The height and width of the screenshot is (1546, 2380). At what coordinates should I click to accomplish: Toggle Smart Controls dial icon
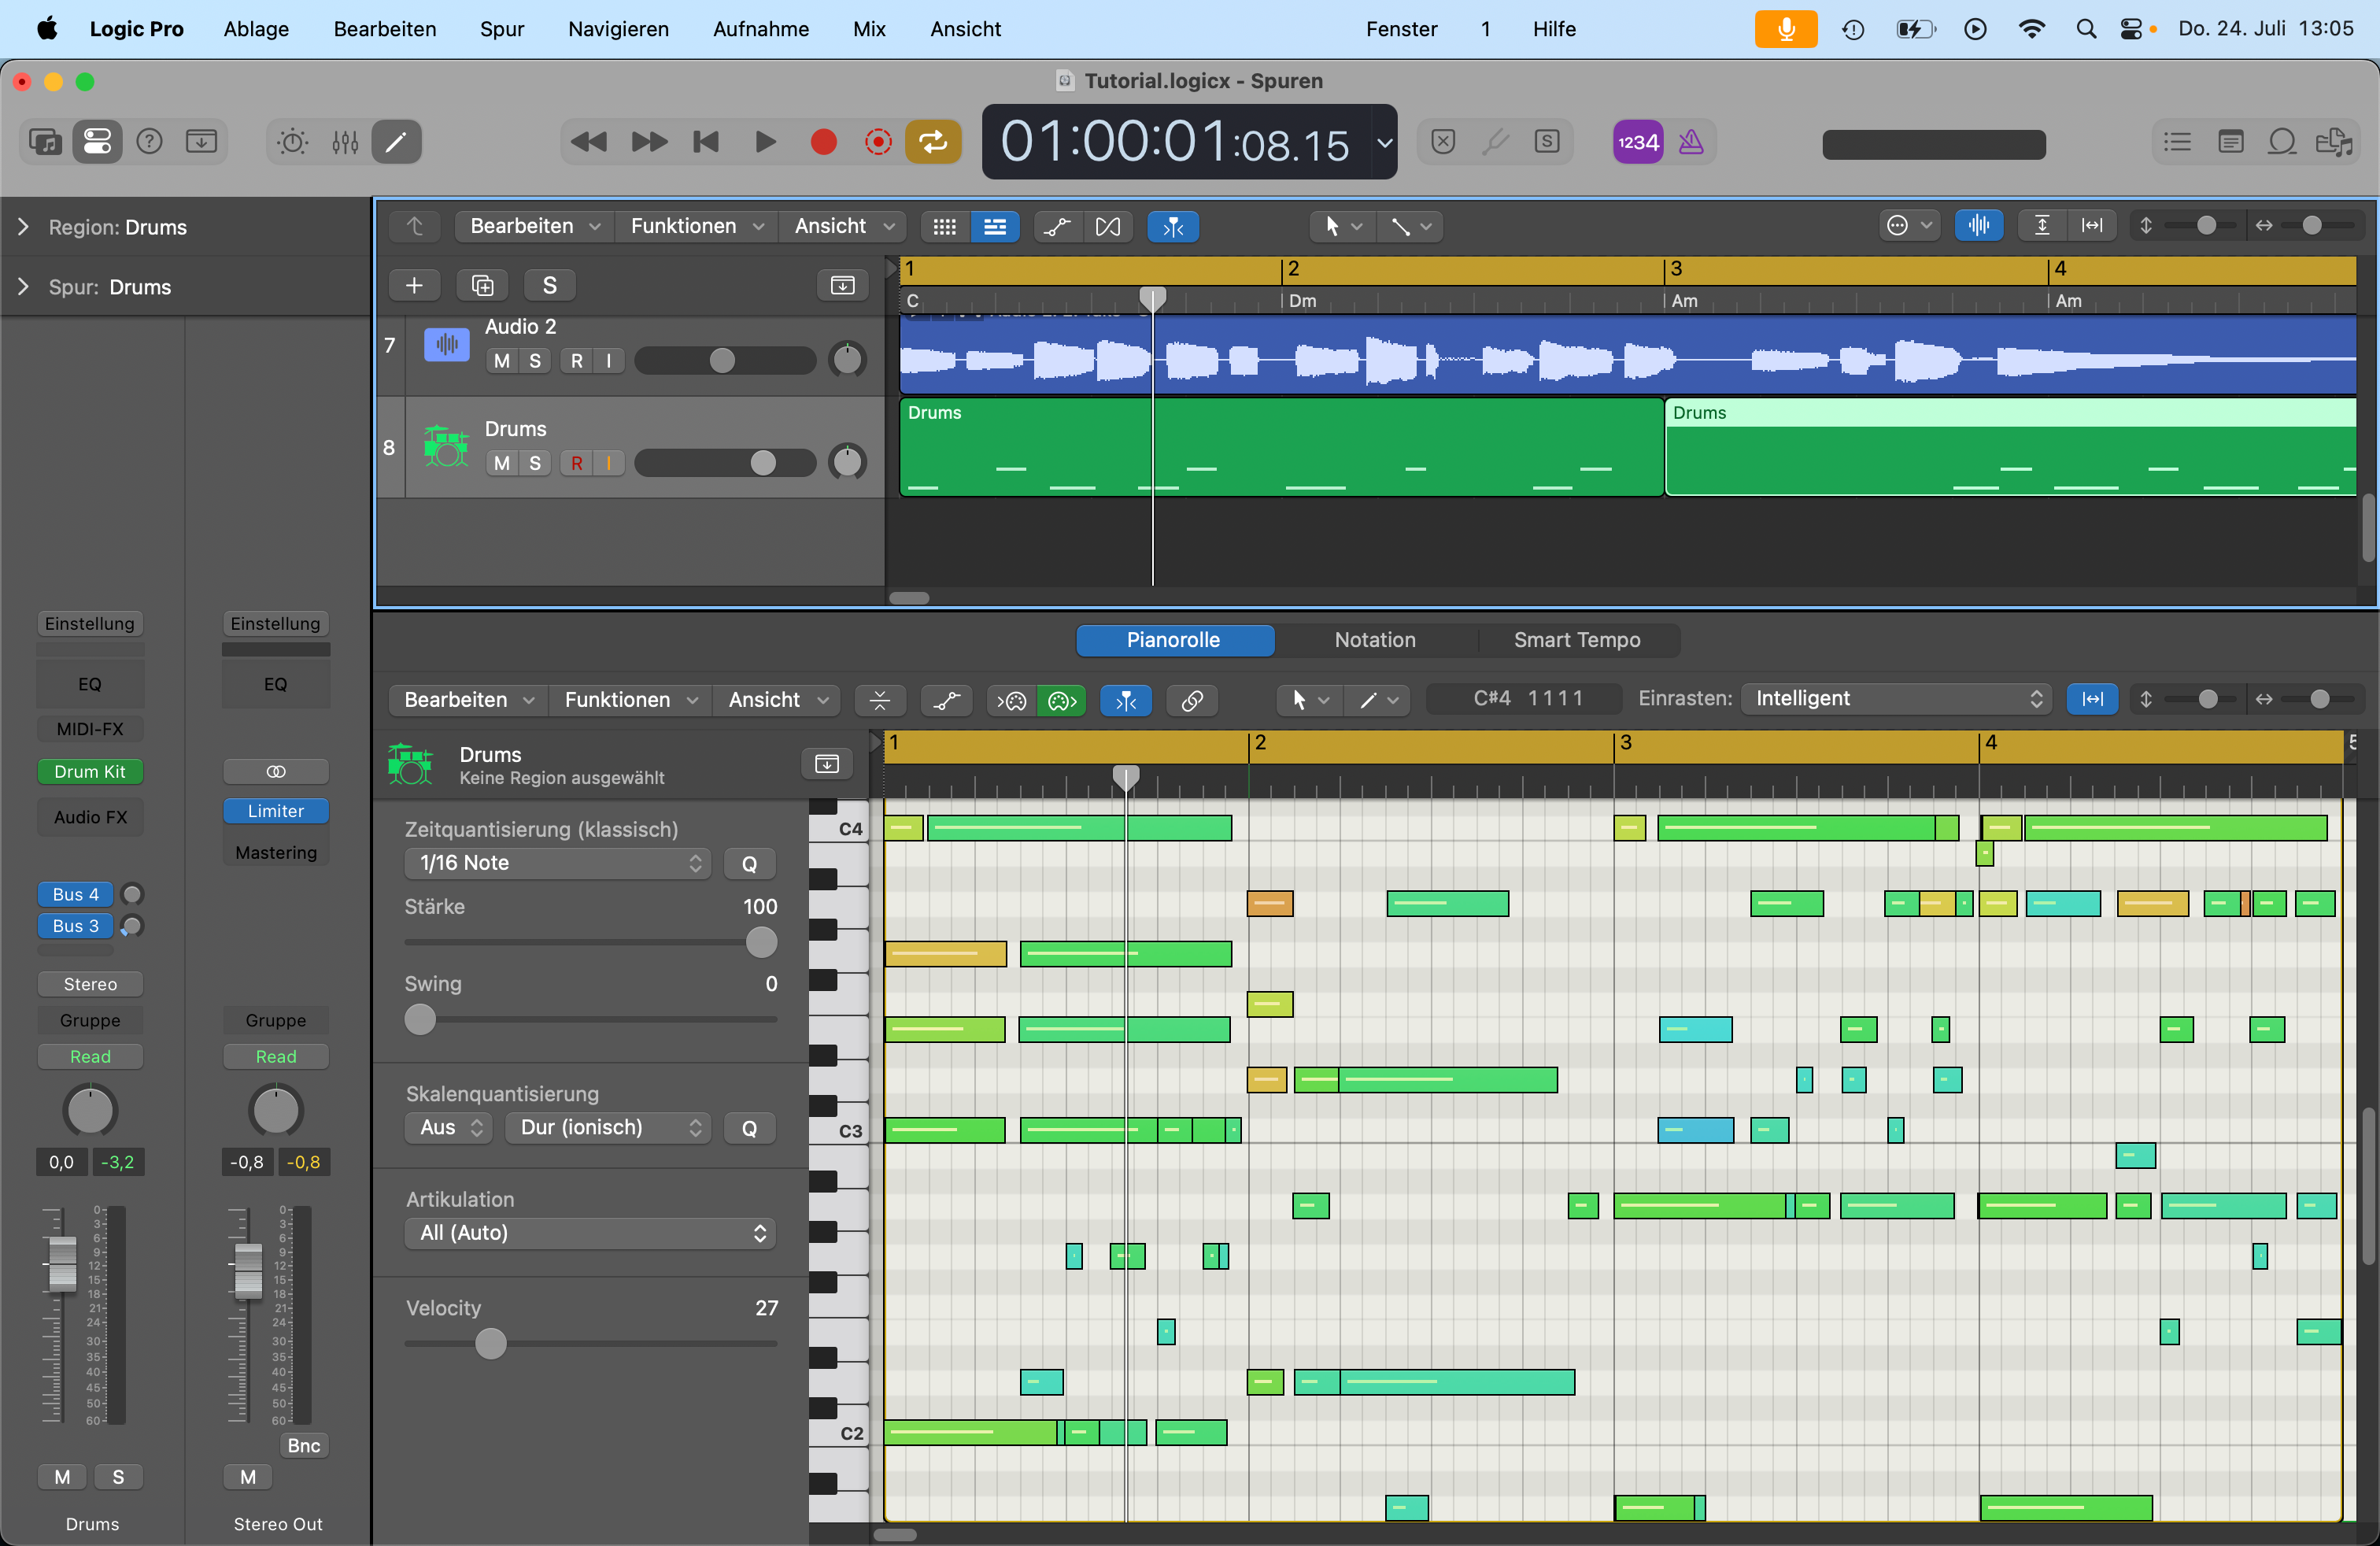[x=293, y=142]
